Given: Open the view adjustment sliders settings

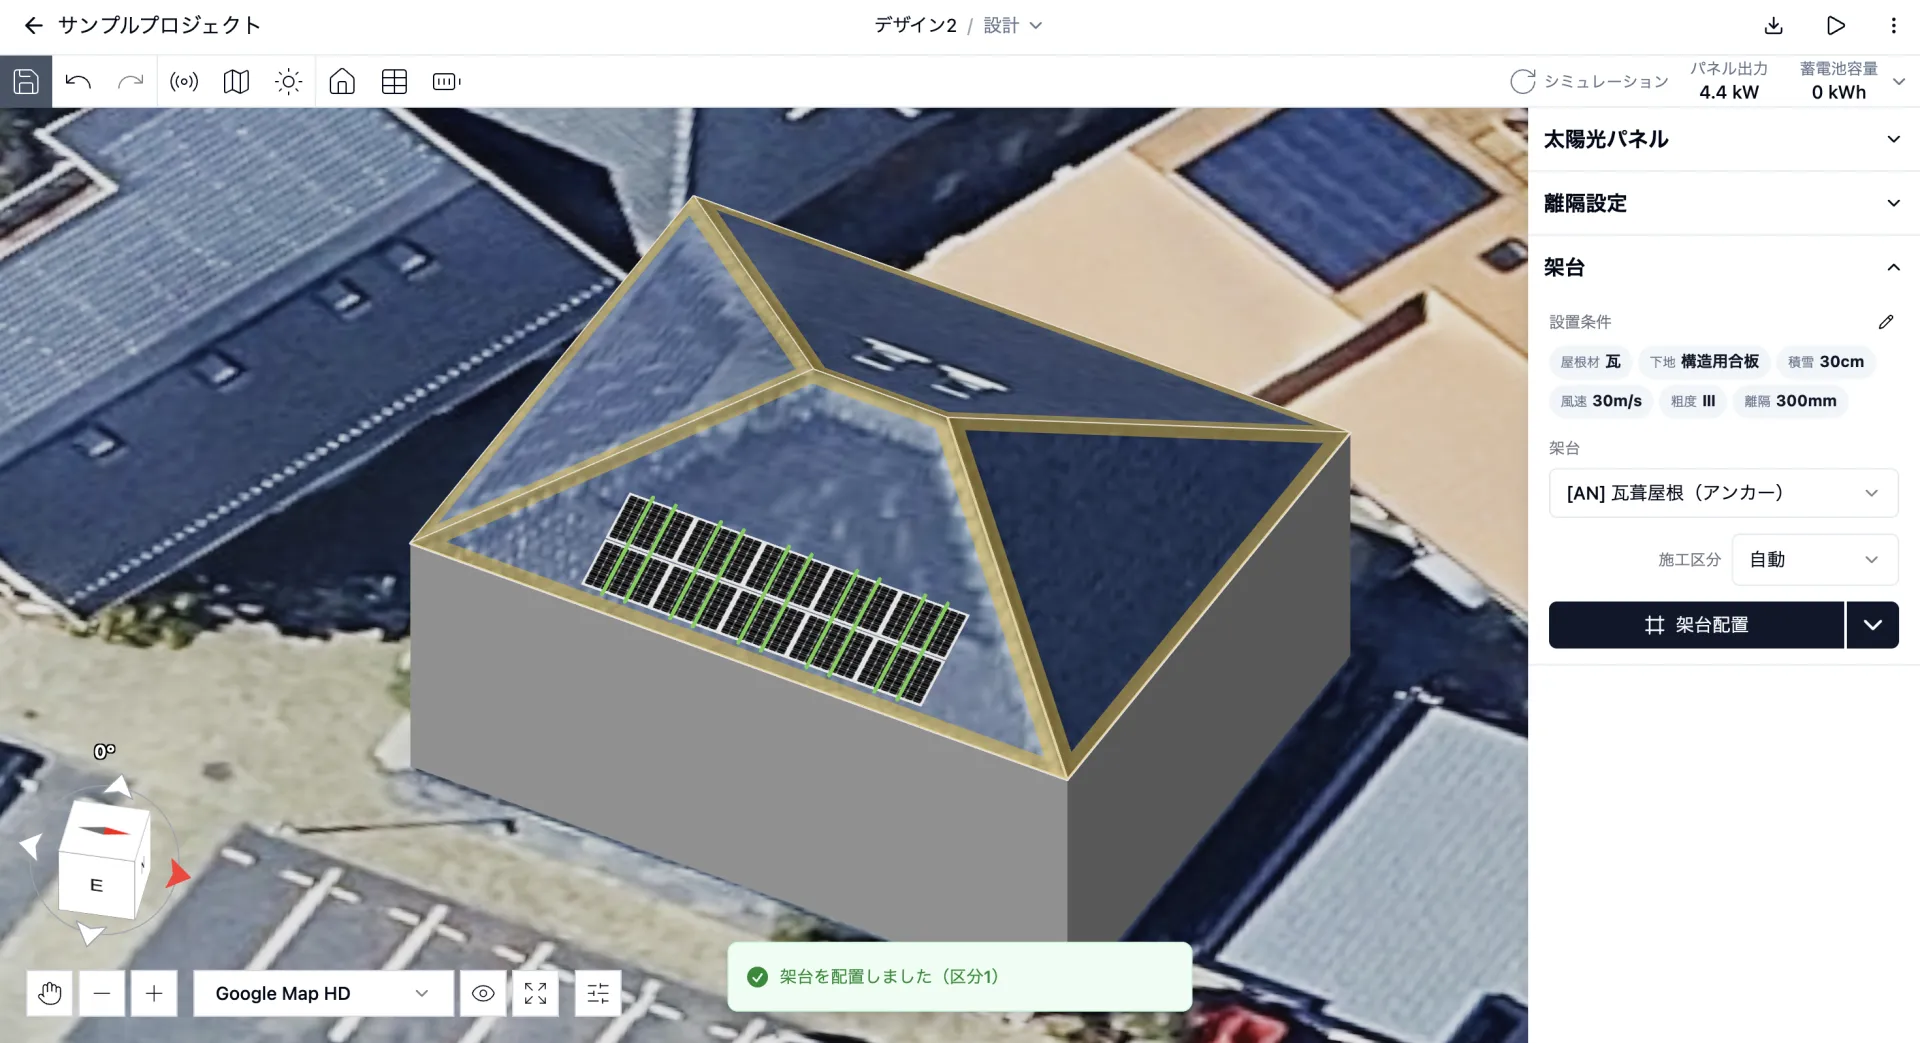Looking at the screenshot, I should 598,993.
